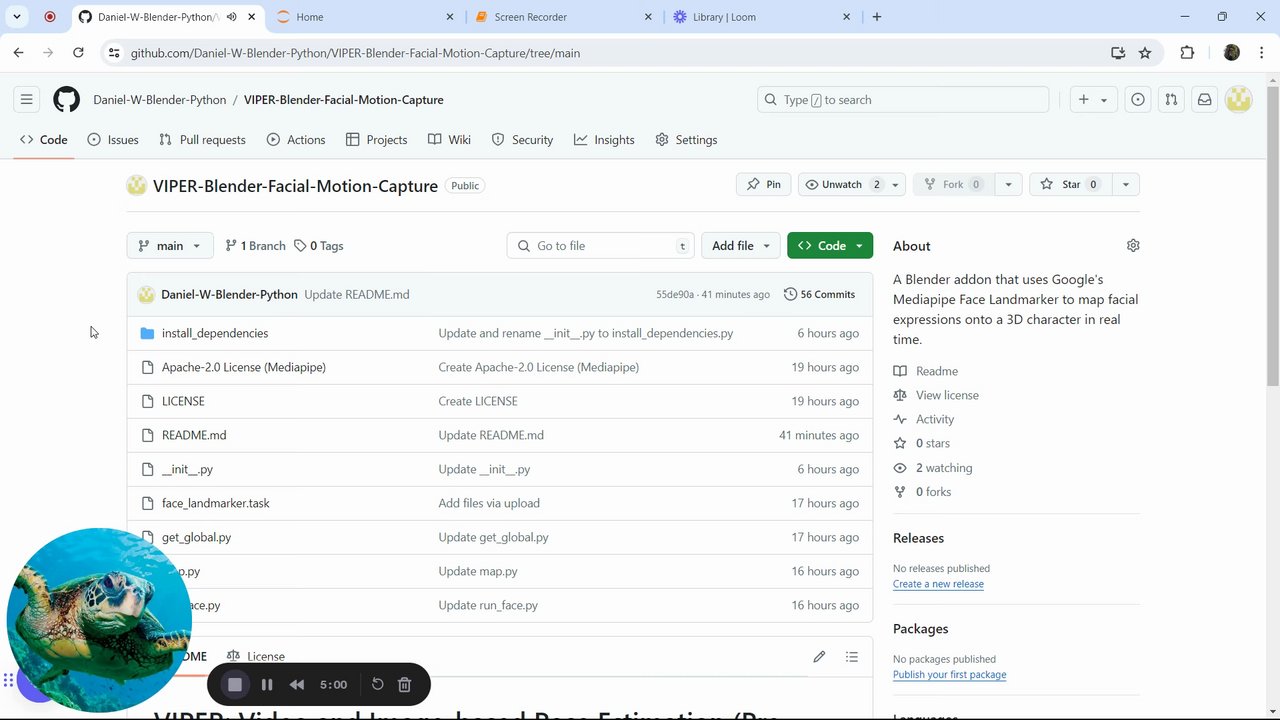Expand the Fork options dropdown arrow
The image size is (1280, 720).
point(1008,184)
